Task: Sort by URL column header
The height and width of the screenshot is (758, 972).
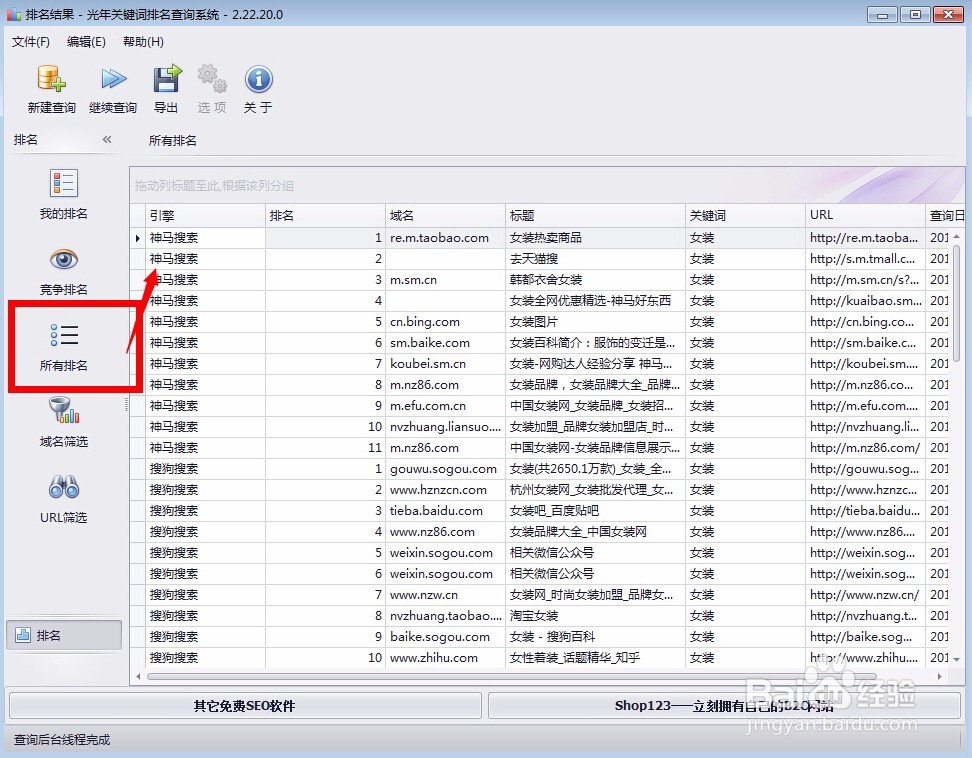Action: [865, 216]
